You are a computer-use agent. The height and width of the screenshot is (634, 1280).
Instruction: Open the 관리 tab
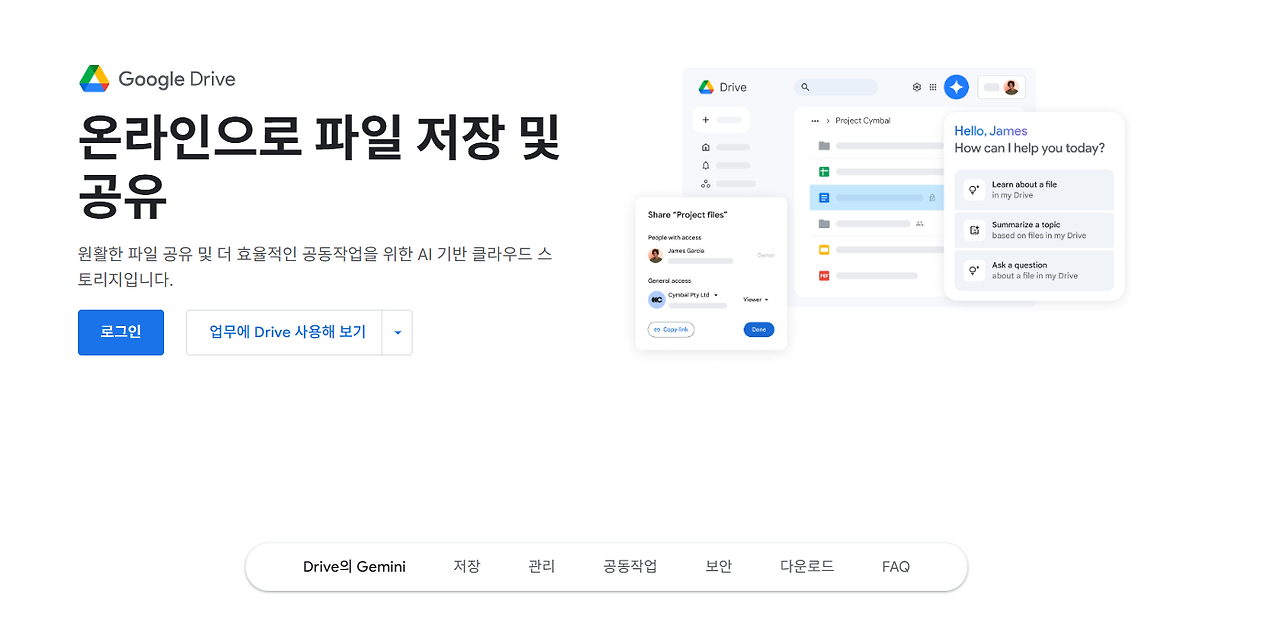[x=542, y=566]
